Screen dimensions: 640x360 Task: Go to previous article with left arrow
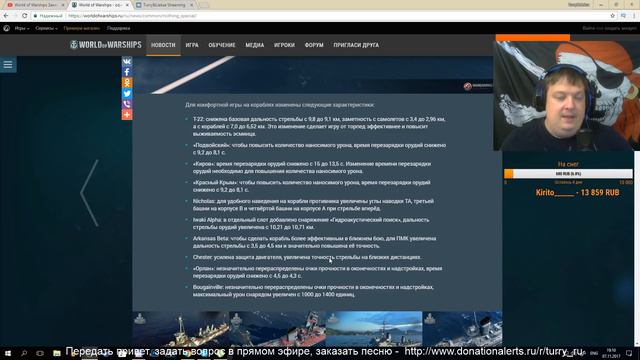click(89, 193)
